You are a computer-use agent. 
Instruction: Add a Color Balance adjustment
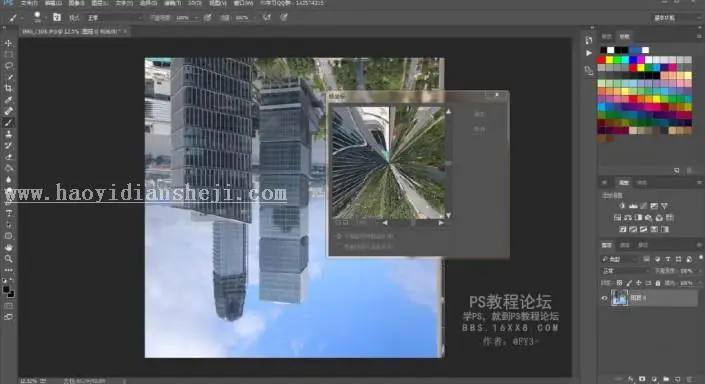click(x=628, y=218)
